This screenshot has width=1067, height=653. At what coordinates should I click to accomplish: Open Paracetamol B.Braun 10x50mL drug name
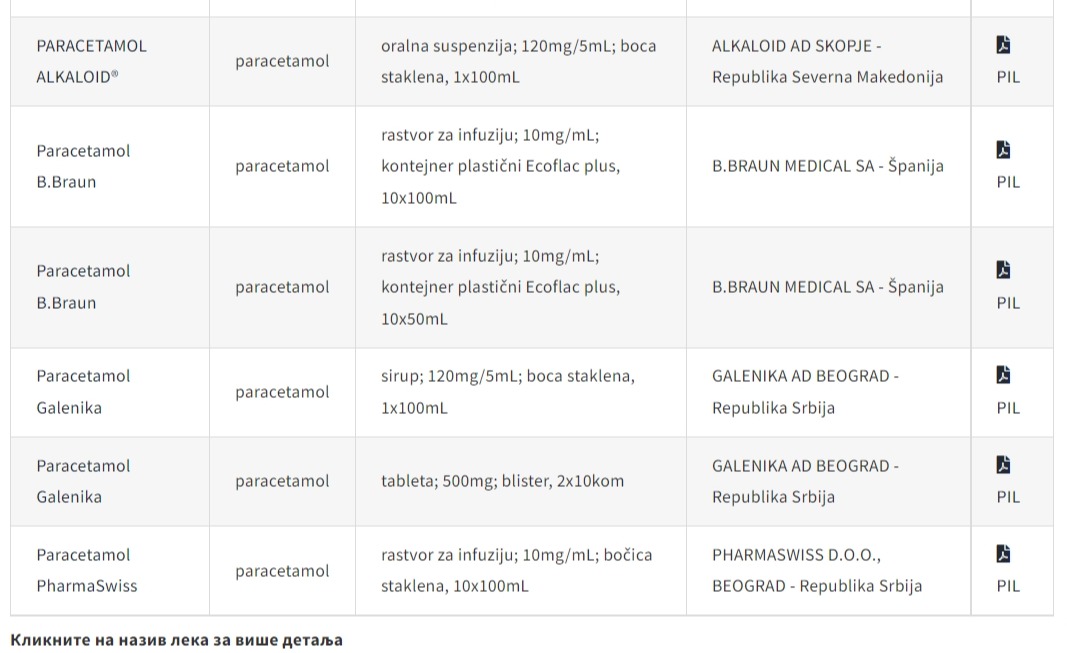pos(83,286)
